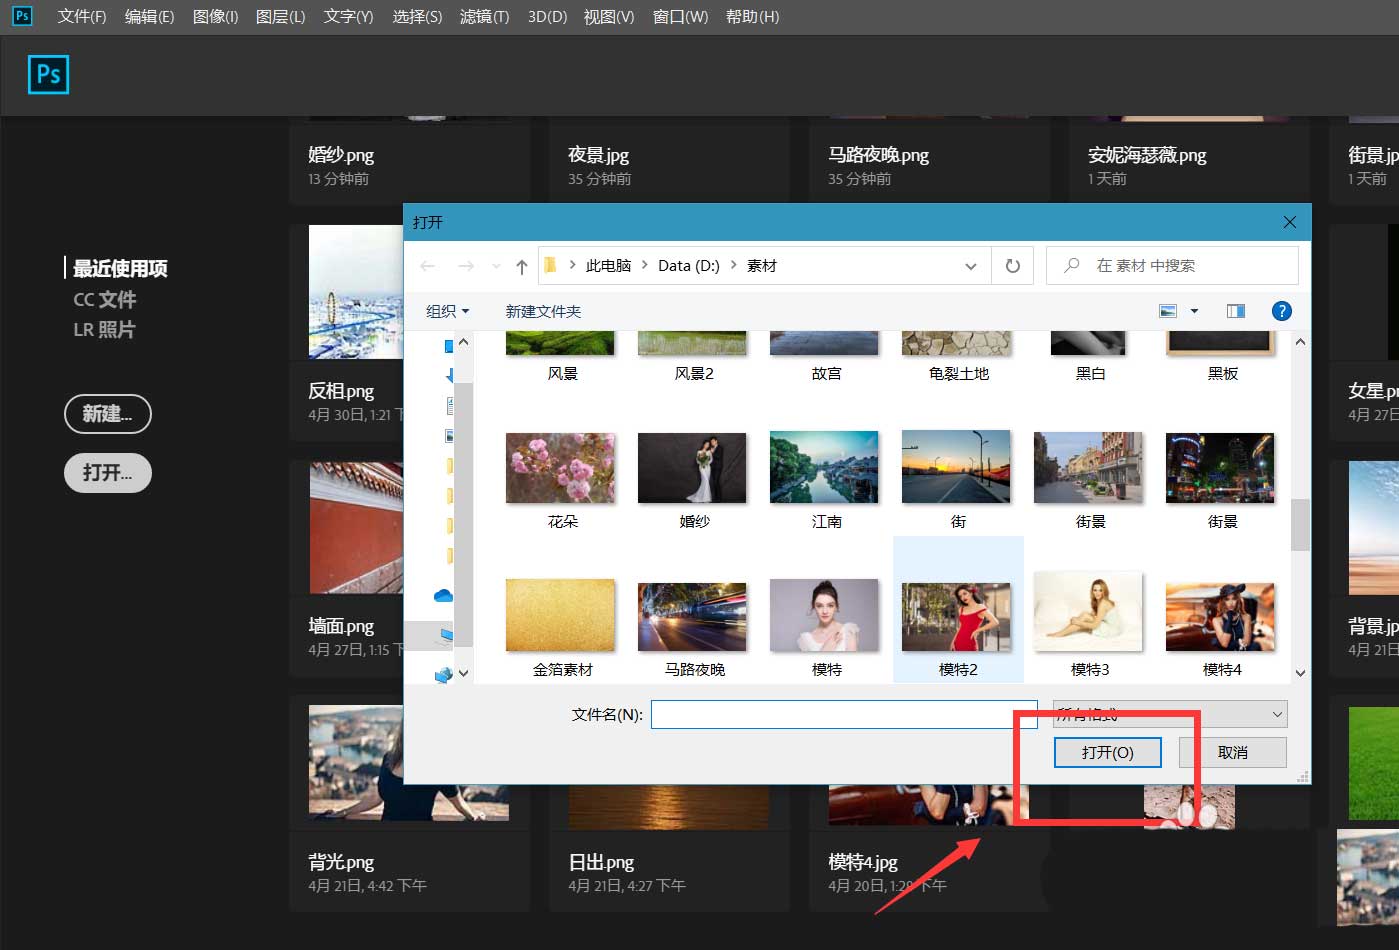Open the 图像(I) menu
Image resolution: width=1399 pixels, height=950 pixels.
(215, 17)
